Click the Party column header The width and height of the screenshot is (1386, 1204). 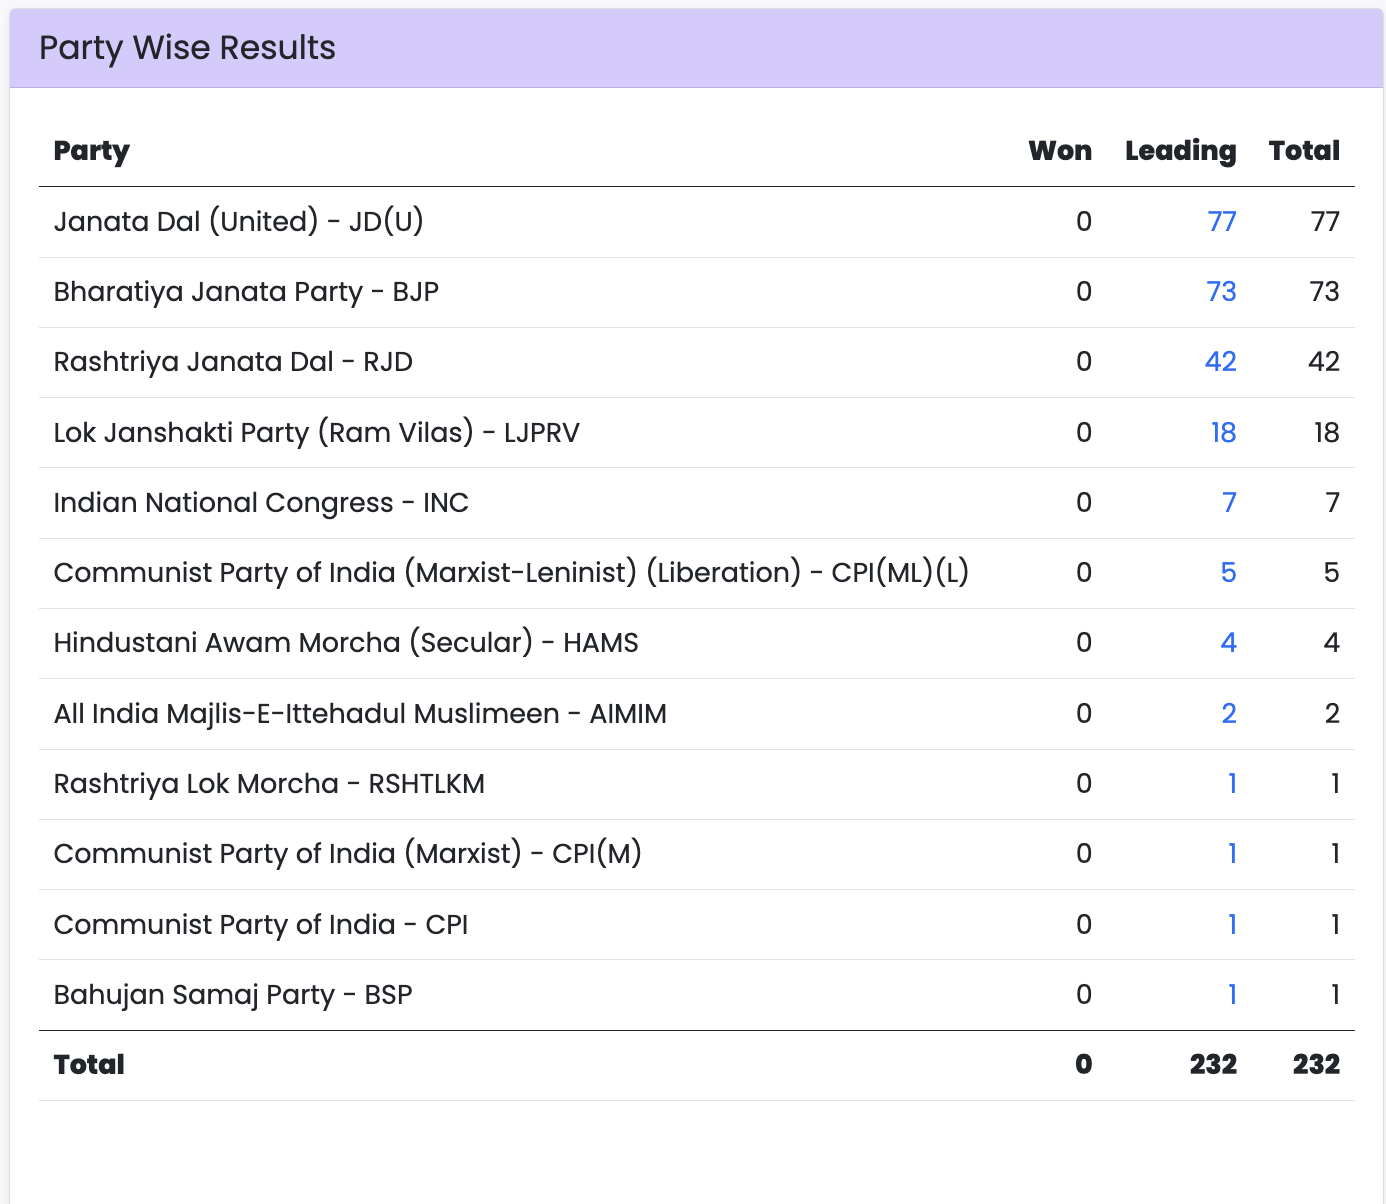click(92, 151)
